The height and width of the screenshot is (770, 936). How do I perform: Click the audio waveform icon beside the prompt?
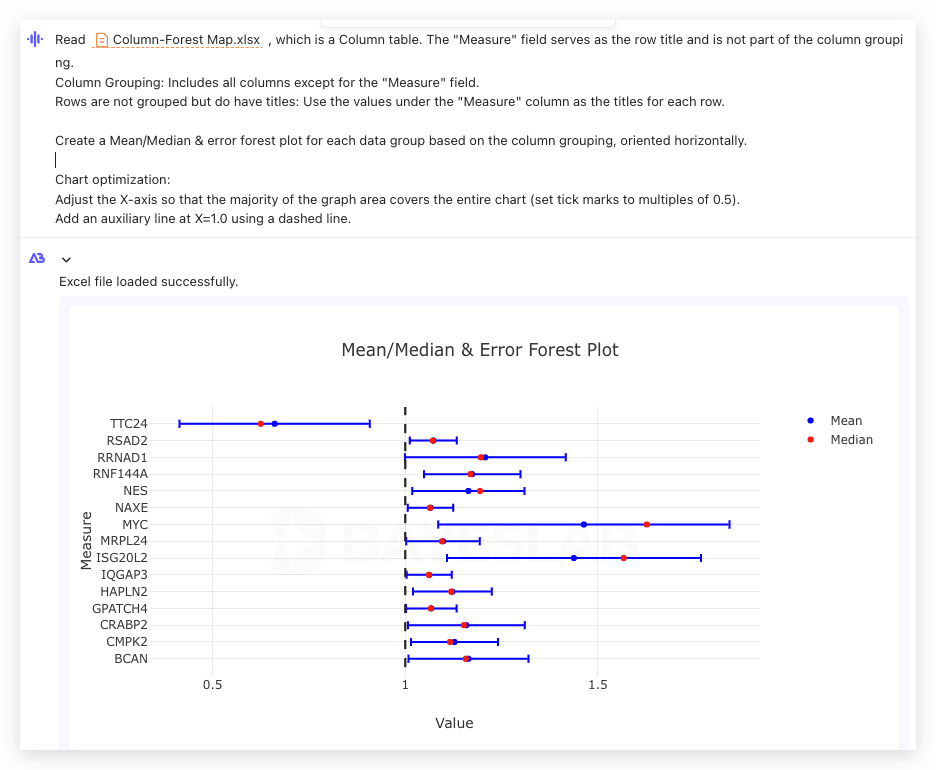pos(35,39)
